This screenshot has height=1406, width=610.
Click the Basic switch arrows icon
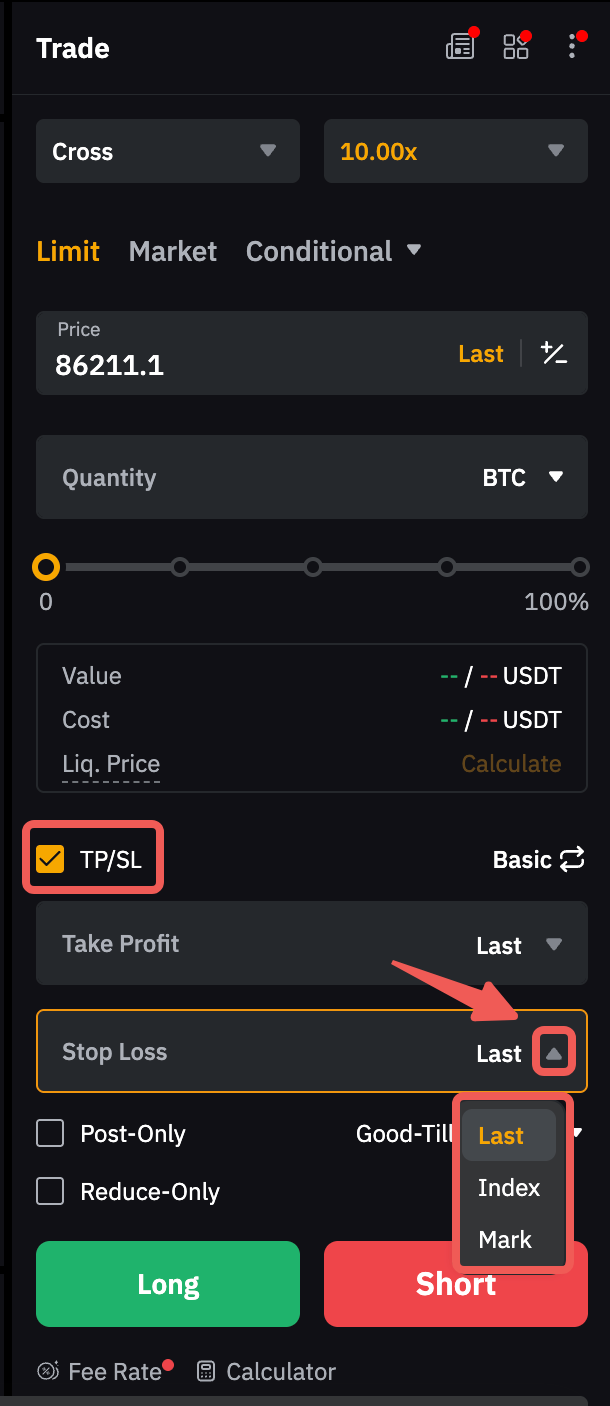pyautogui.click(x=572, y=859)
